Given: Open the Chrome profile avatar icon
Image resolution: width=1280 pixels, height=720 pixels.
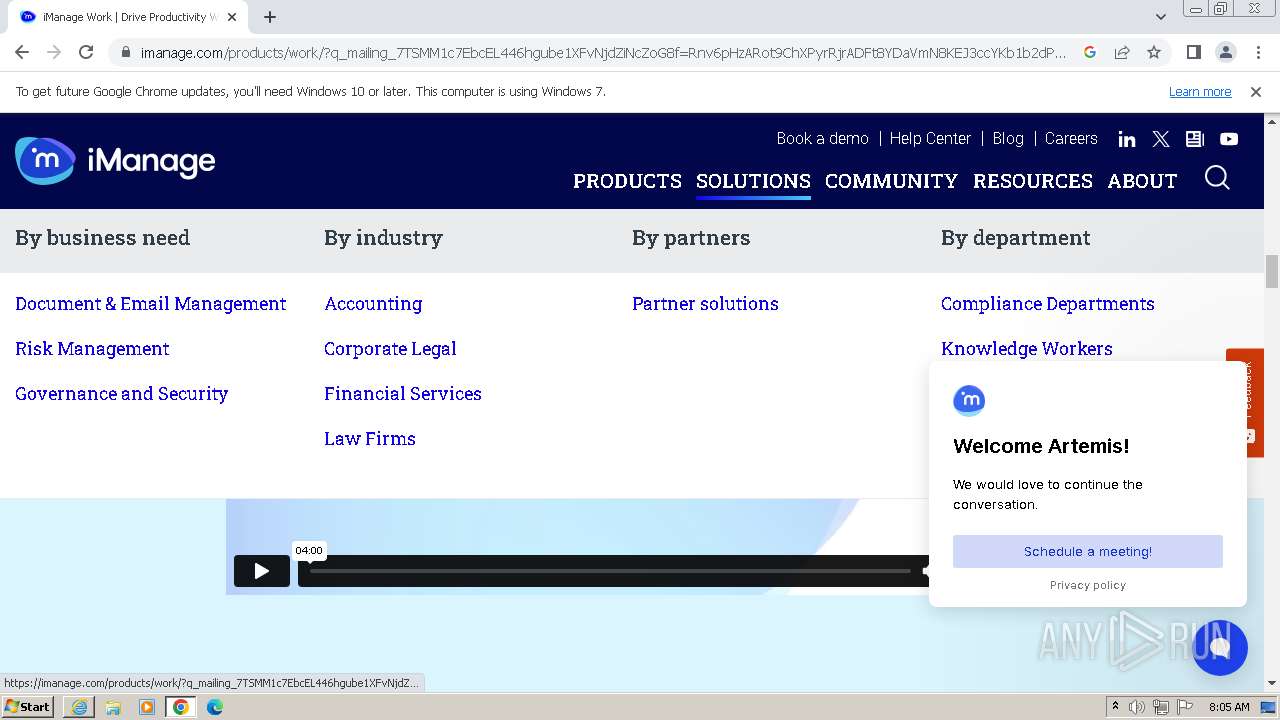Looking at the screenshot, I should point(1225,52).
